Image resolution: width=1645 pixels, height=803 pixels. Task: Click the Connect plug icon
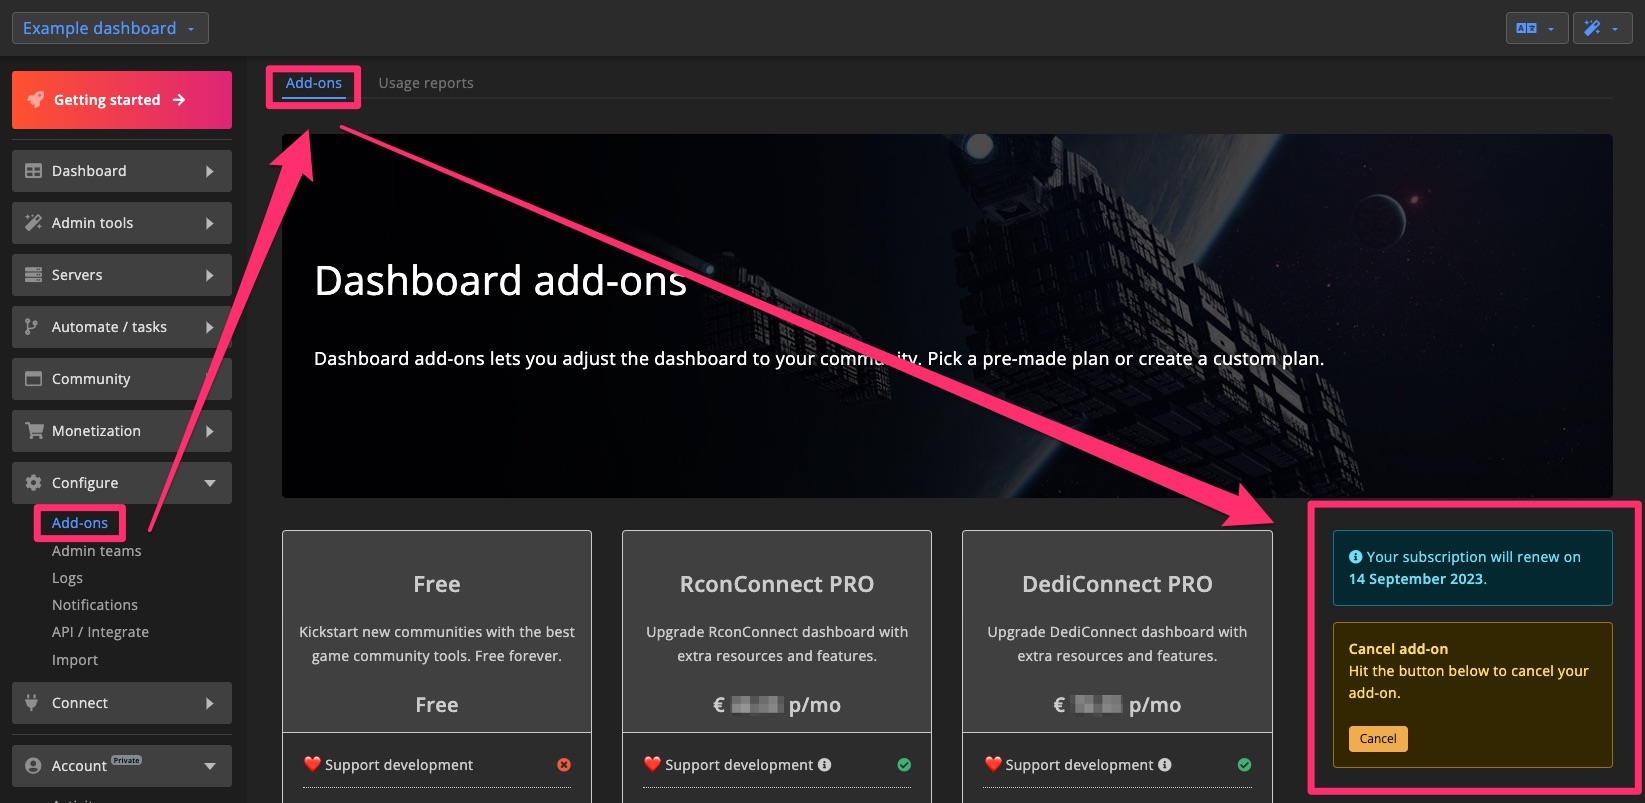coord(32,702)
